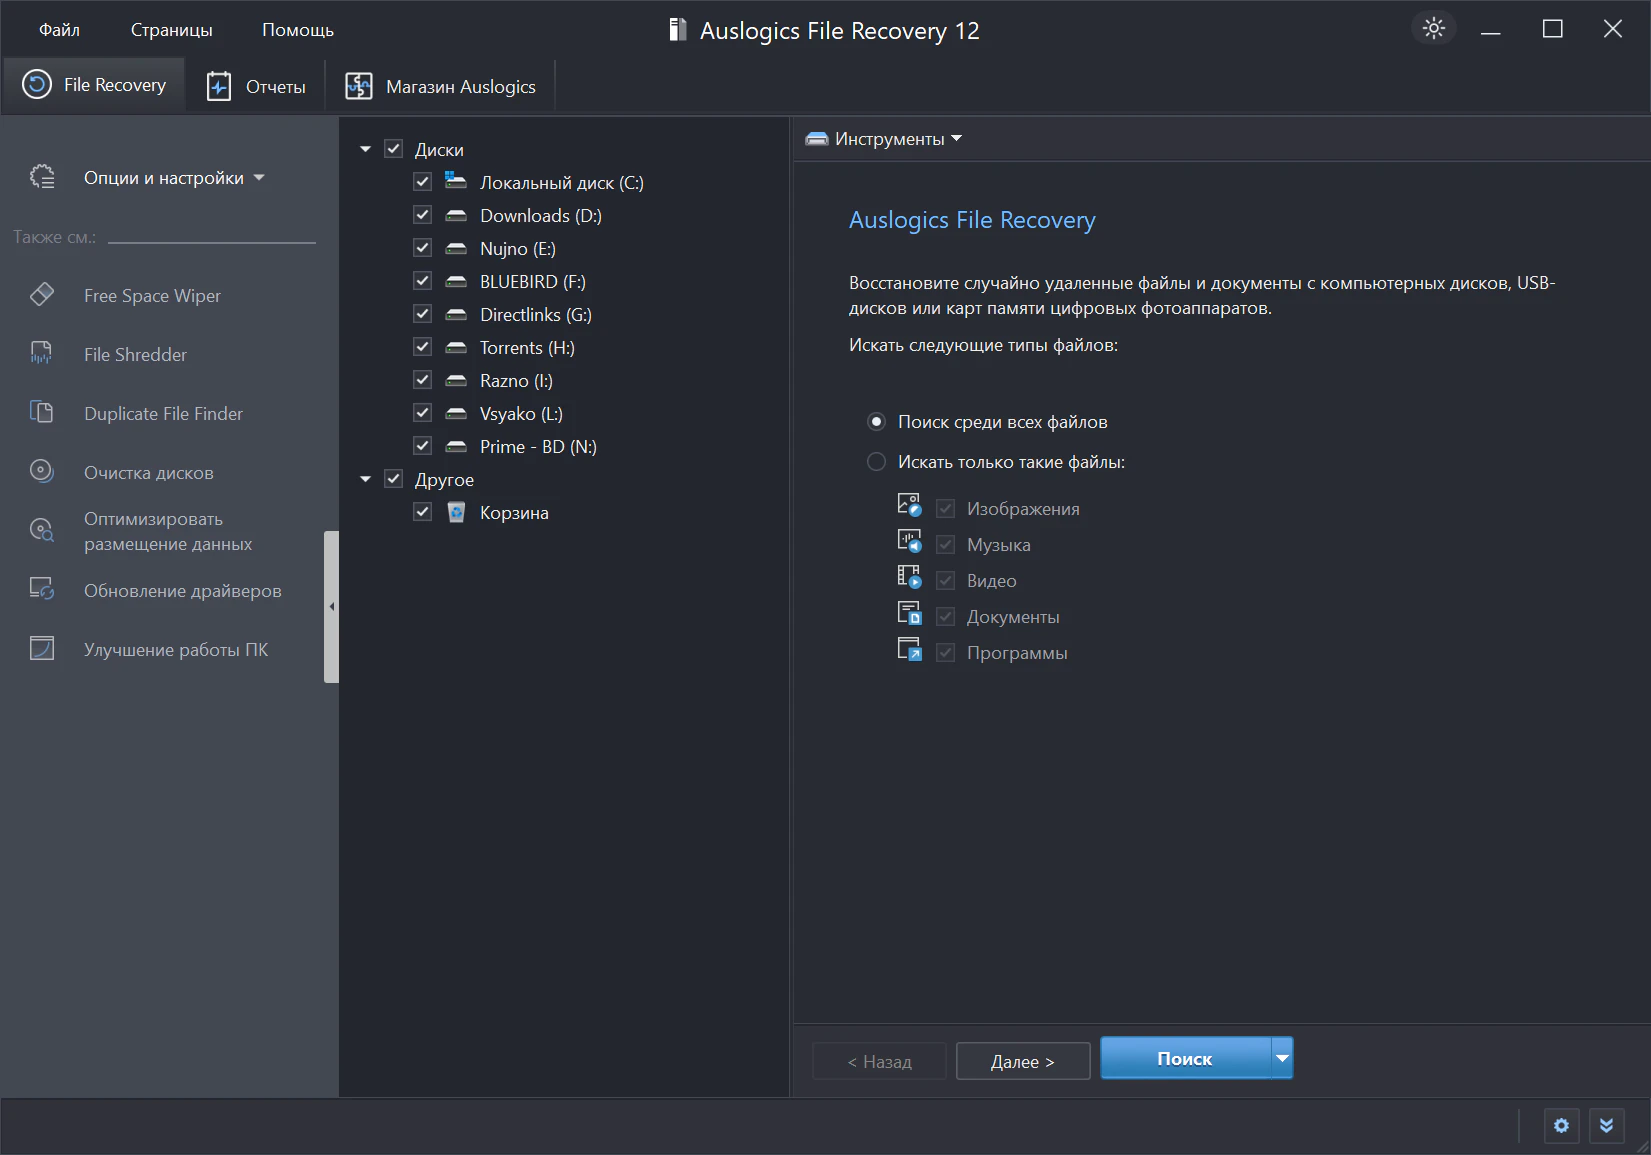Open the Помощь menu

point(298,30)
